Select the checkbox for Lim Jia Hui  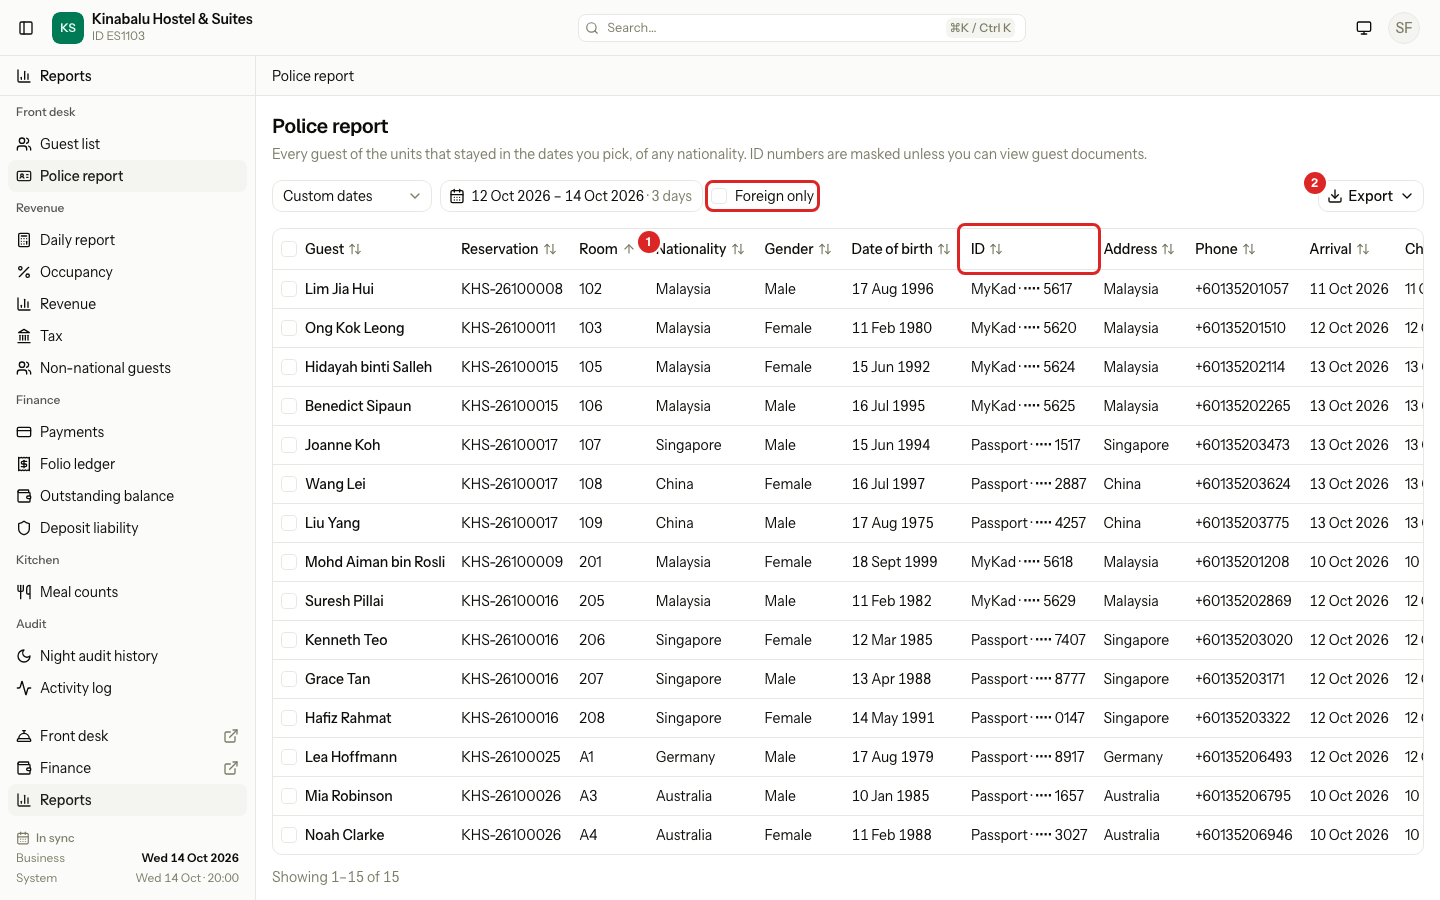click(x=289, y=289)
